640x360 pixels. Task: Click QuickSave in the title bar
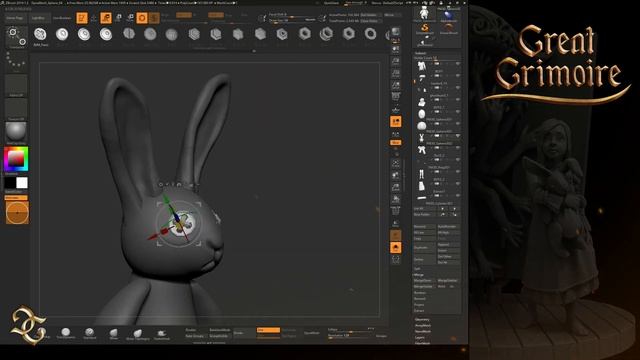pos(331,3)
